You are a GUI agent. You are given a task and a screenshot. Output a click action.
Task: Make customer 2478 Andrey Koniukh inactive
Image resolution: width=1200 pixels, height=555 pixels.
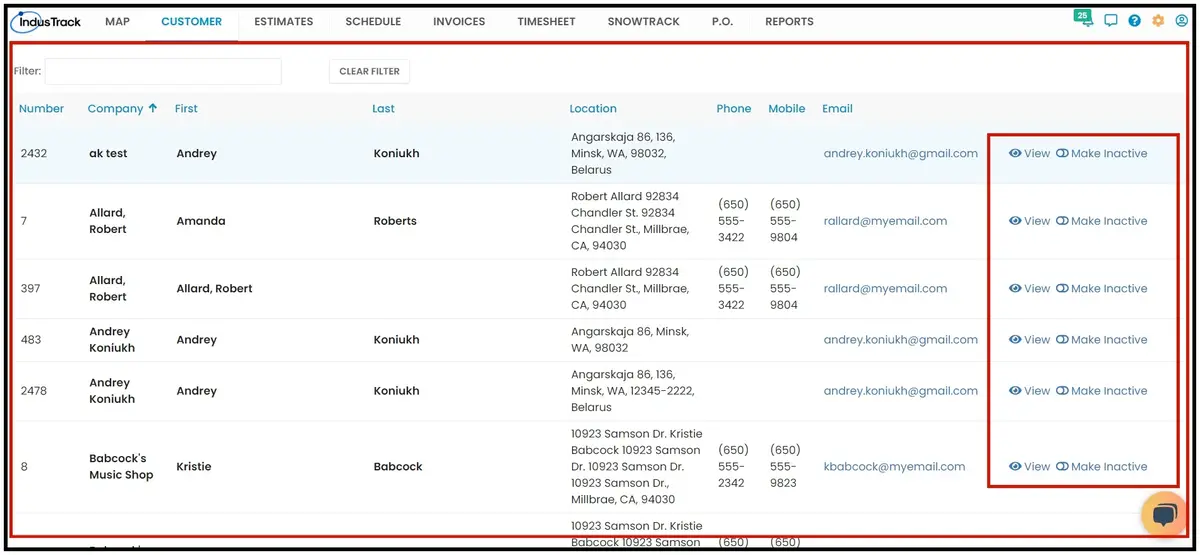[x=1102, y=391]
